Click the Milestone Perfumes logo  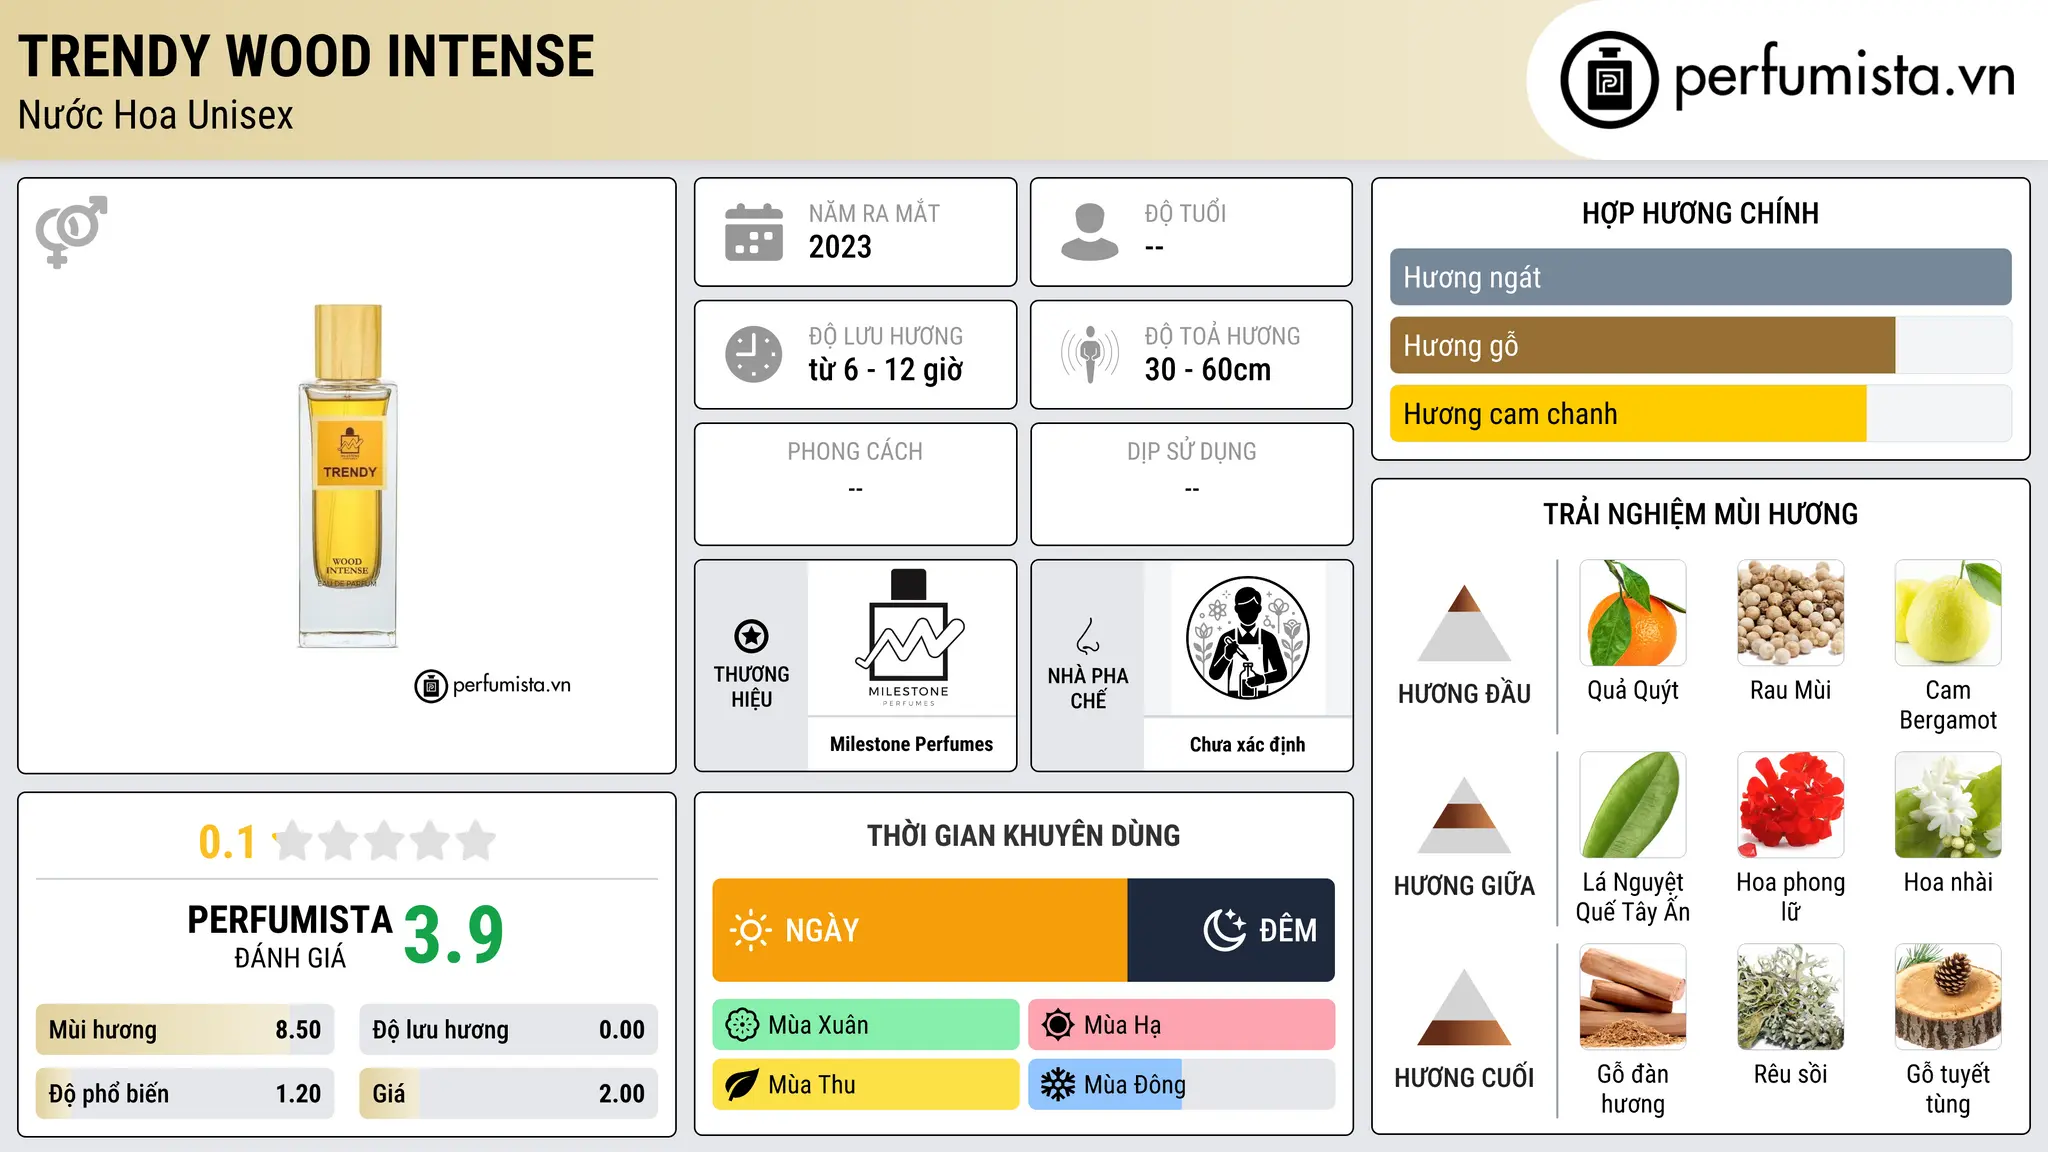tap(910, 638)
